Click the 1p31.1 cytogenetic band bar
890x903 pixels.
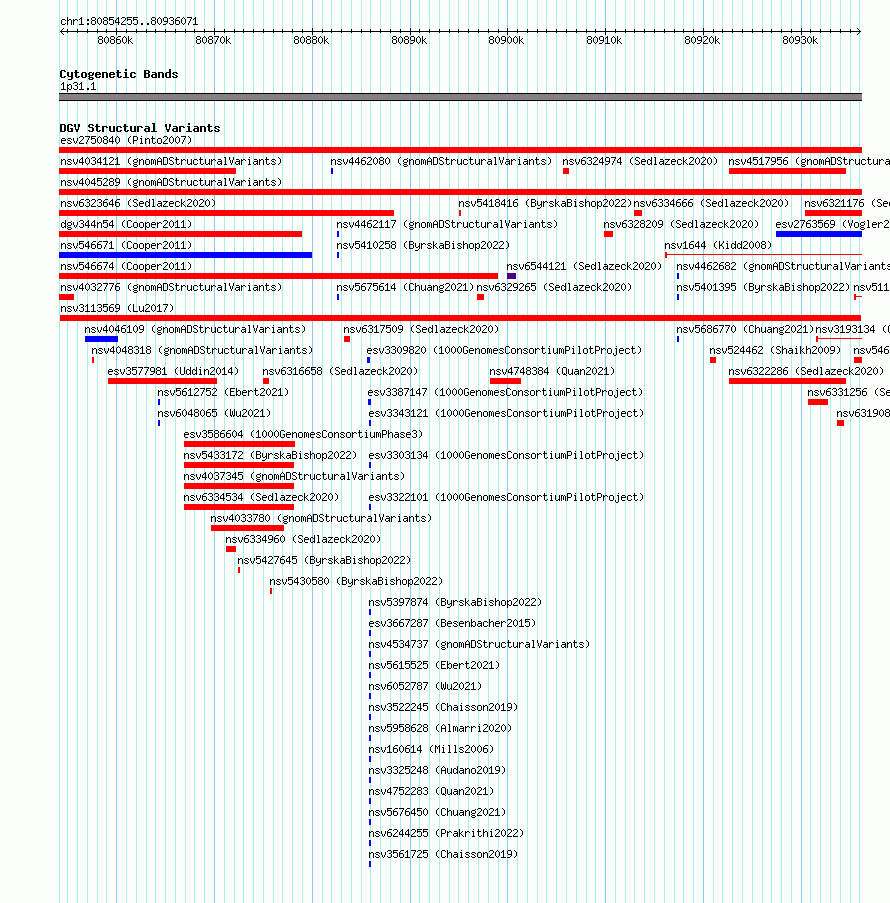[x=460, y=97]
